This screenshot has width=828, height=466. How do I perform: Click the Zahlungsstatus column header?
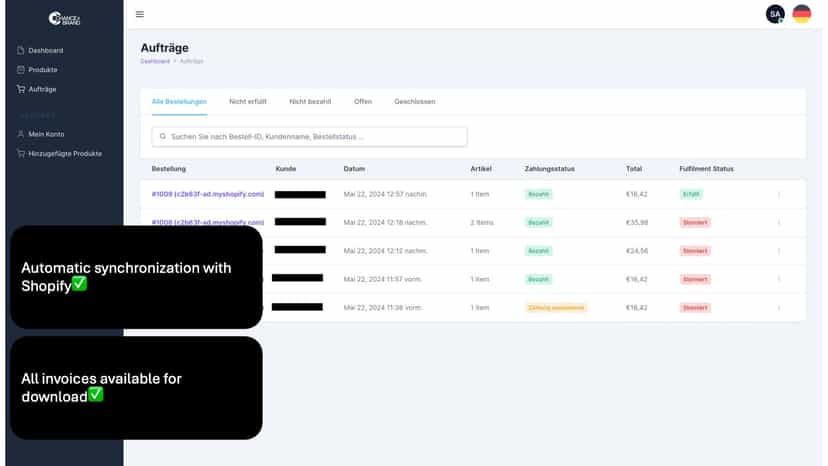tap(549, 169)
